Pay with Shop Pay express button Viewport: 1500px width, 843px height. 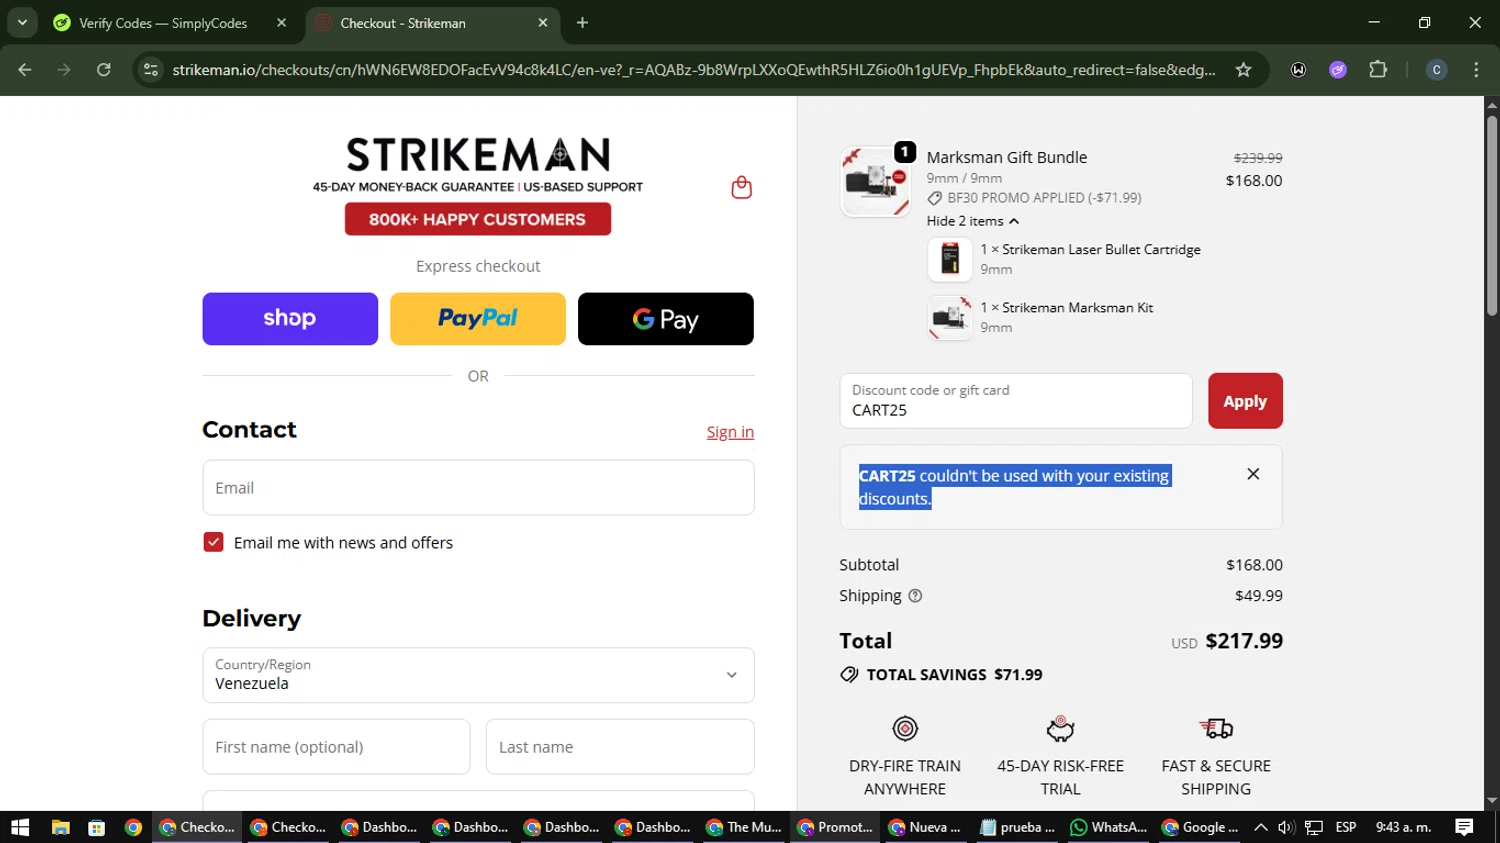tap(290, 319)
